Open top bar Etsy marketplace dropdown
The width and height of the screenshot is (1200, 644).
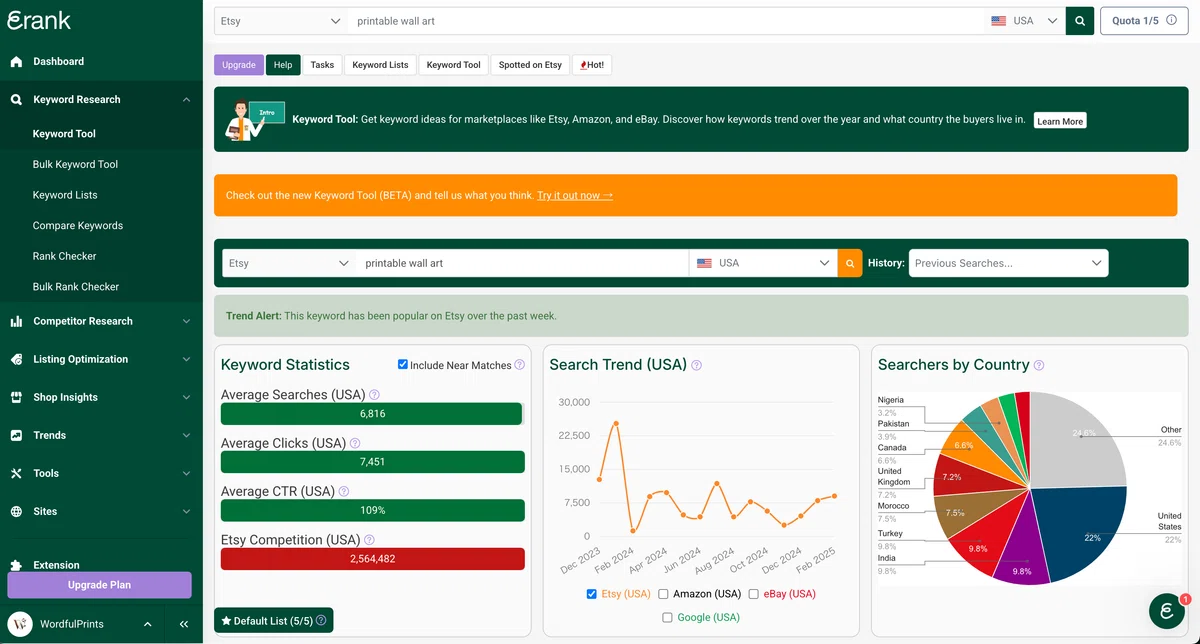tap(281, 20)
